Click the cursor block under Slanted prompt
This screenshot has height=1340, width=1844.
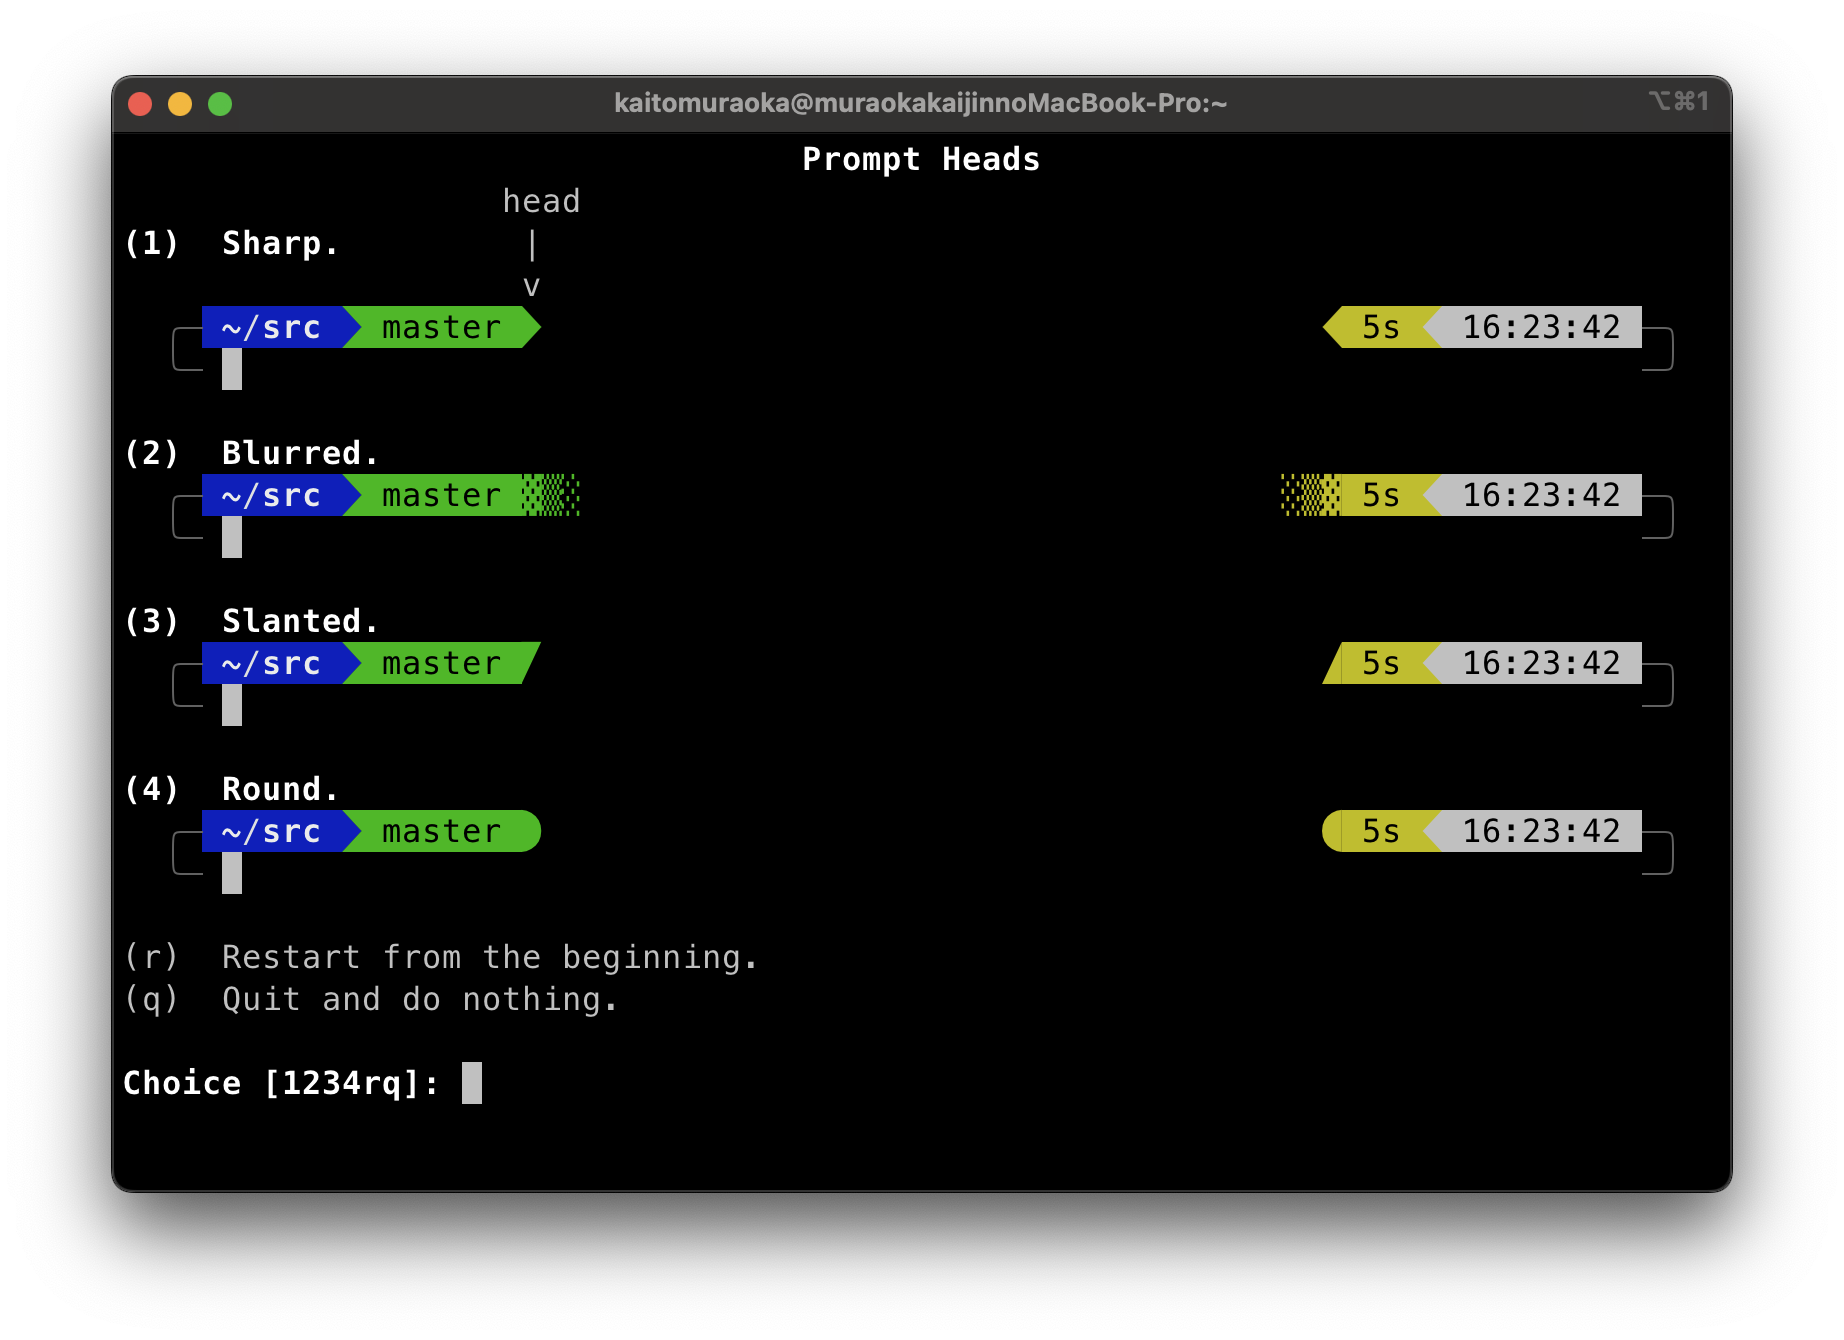coord(232,705)
